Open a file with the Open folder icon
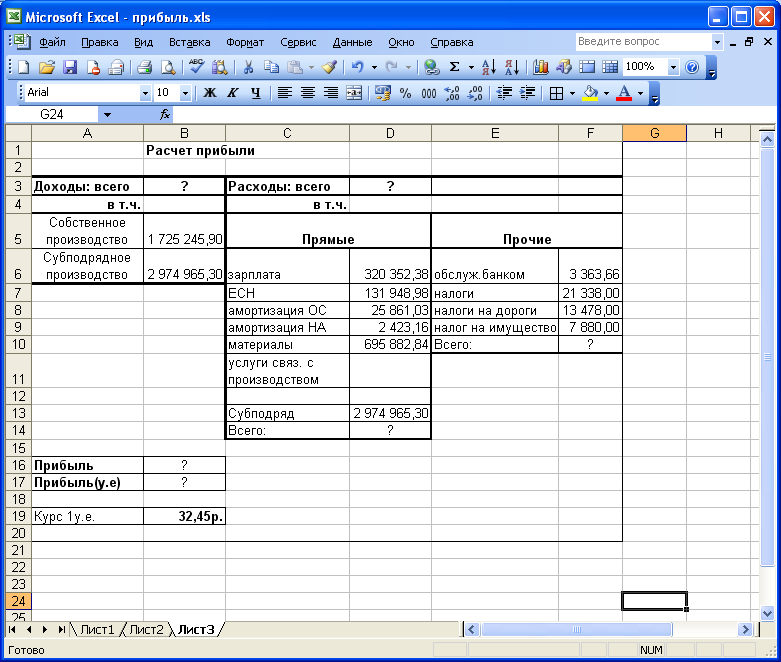 tap(47, 67)
